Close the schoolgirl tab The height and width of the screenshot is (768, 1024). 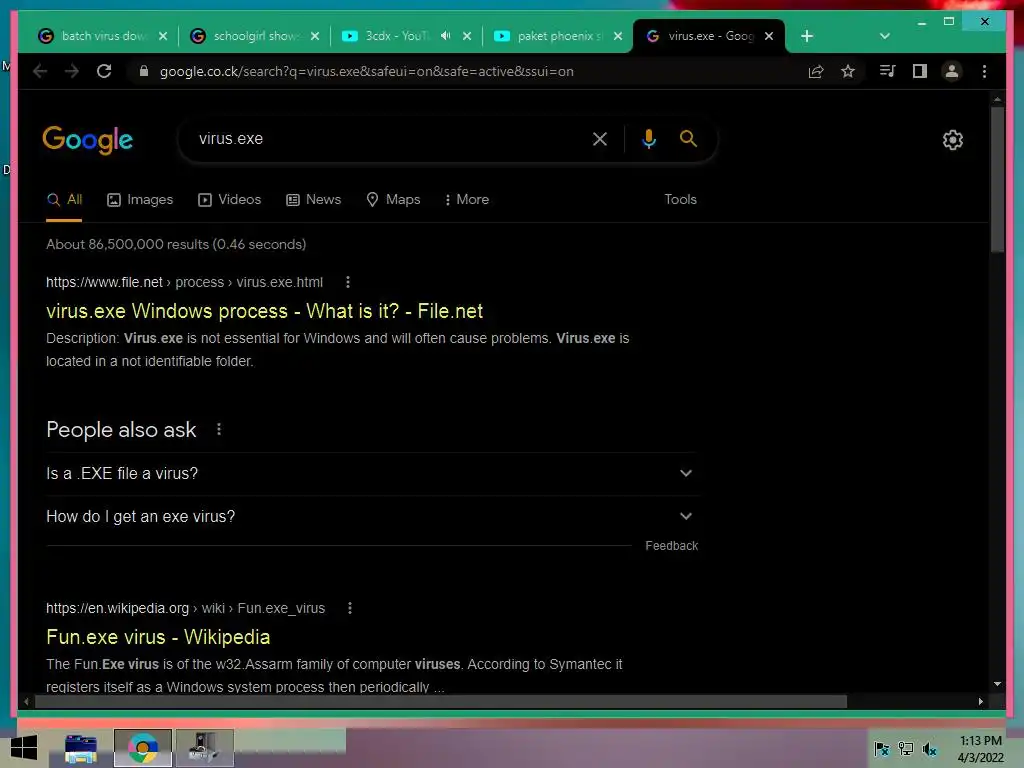[315, 36]
